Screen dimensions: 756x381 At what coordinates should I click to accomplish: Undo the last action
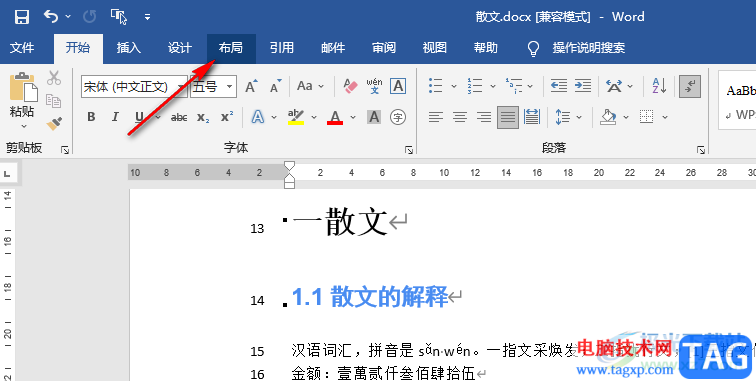click(51, 17)
